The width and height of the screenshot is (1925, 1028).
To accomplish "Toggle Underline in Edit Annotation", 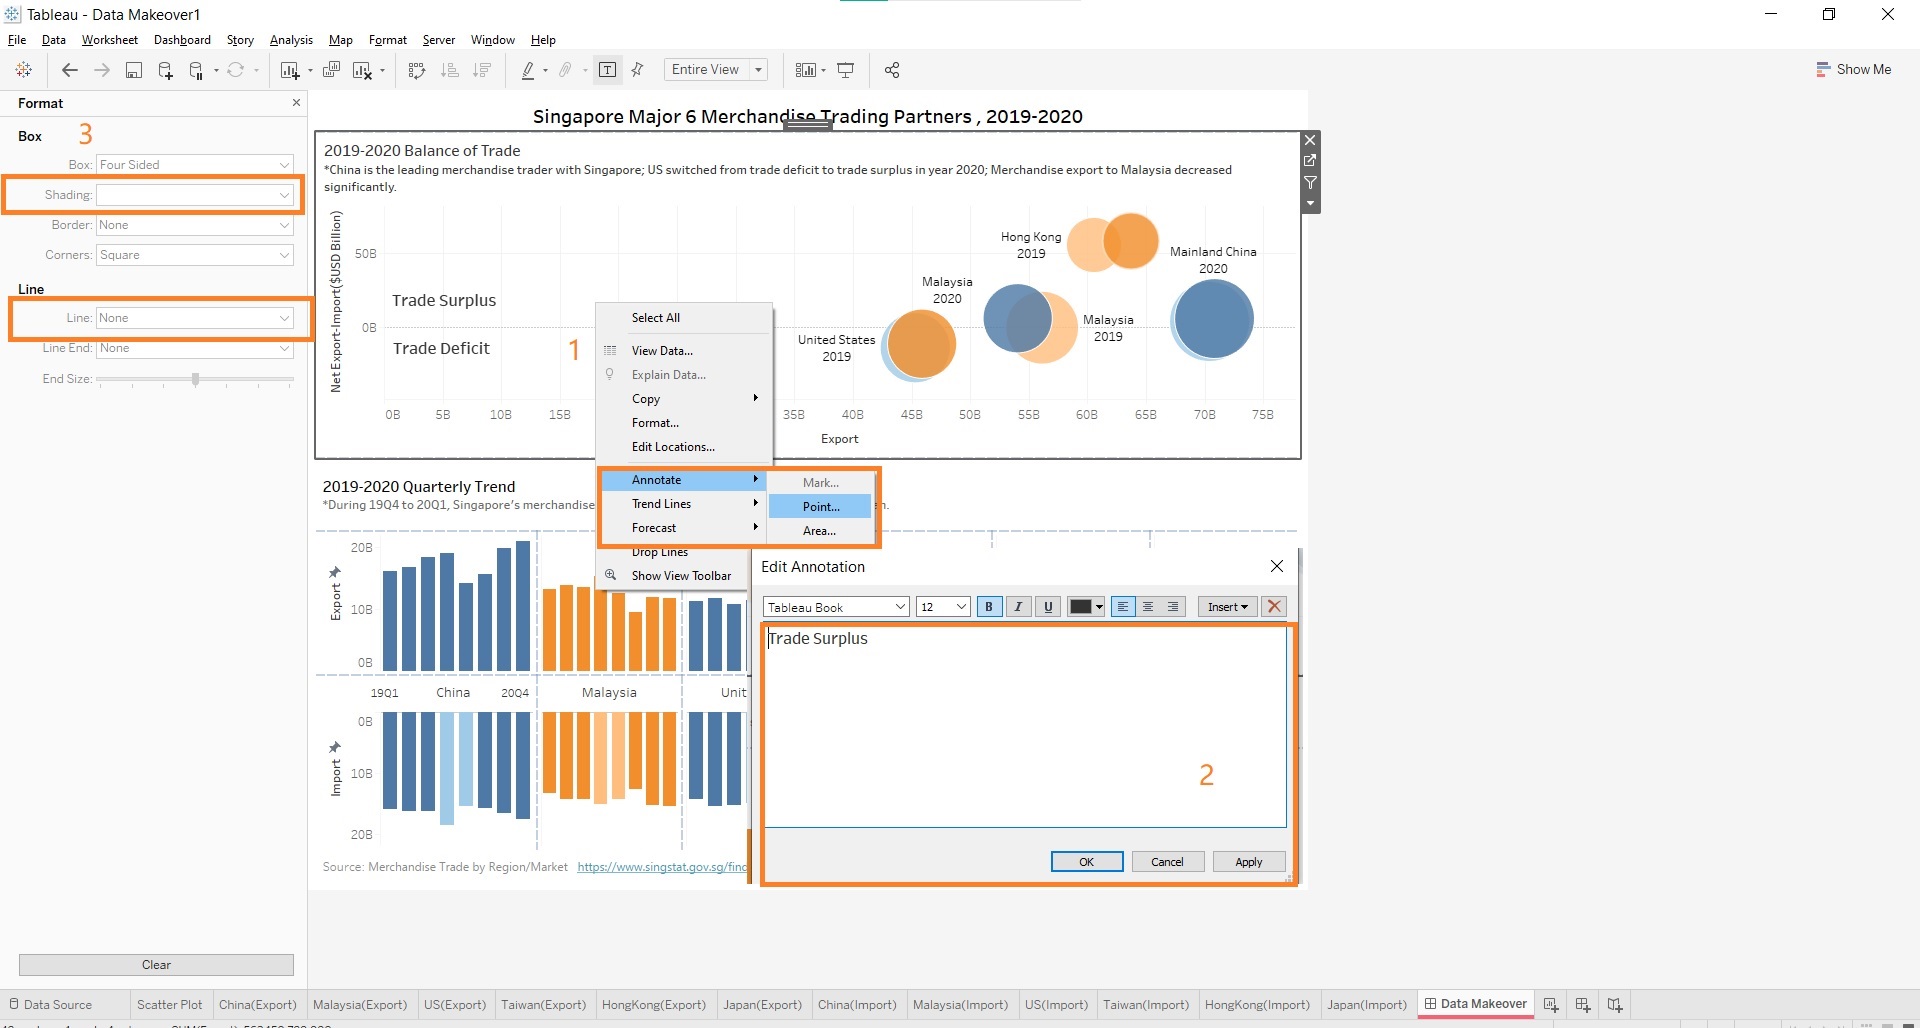I will (x=1048, y=607).
